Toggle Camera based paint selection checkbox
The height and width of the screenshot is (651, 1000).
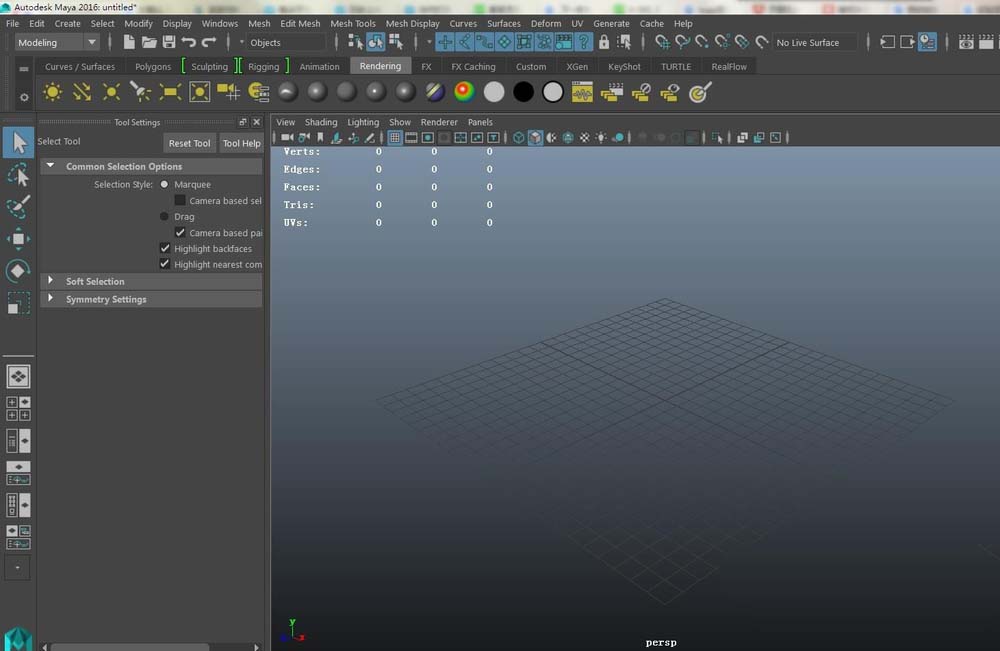click(x=180, y=233)
